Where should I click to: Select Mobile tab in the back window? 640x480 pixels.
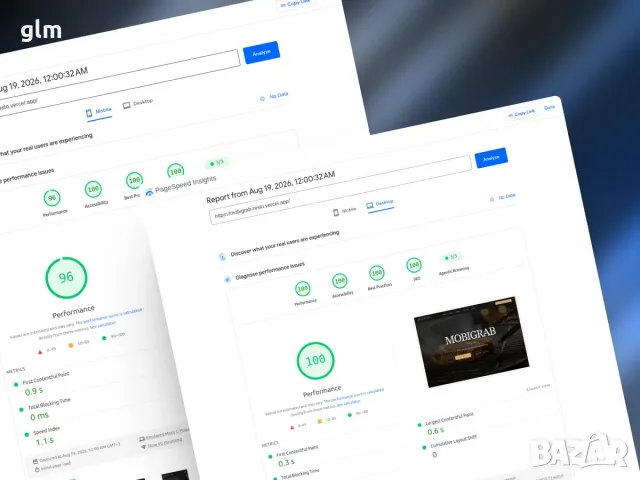click(99, 112)
